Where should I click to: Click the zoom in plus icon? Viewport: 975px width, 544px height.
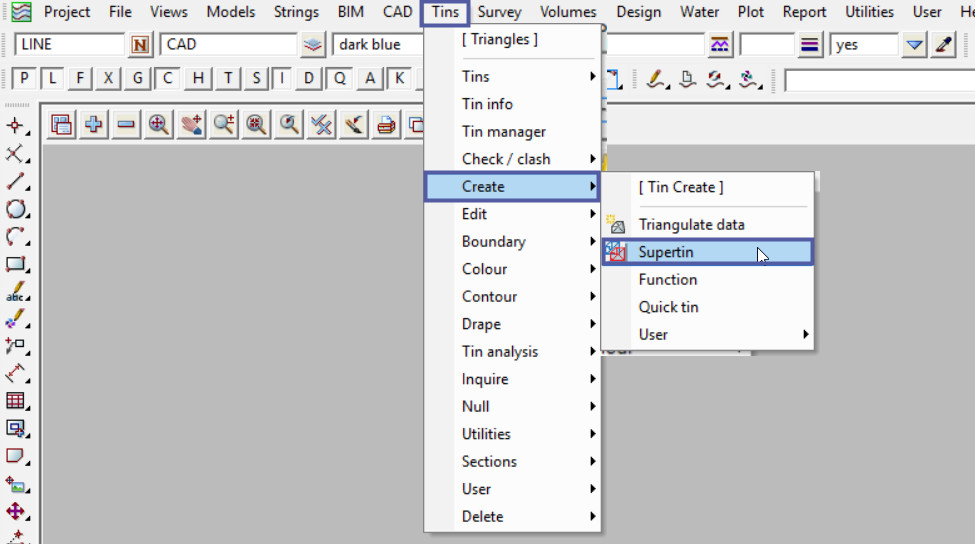(x=94, y=125)
